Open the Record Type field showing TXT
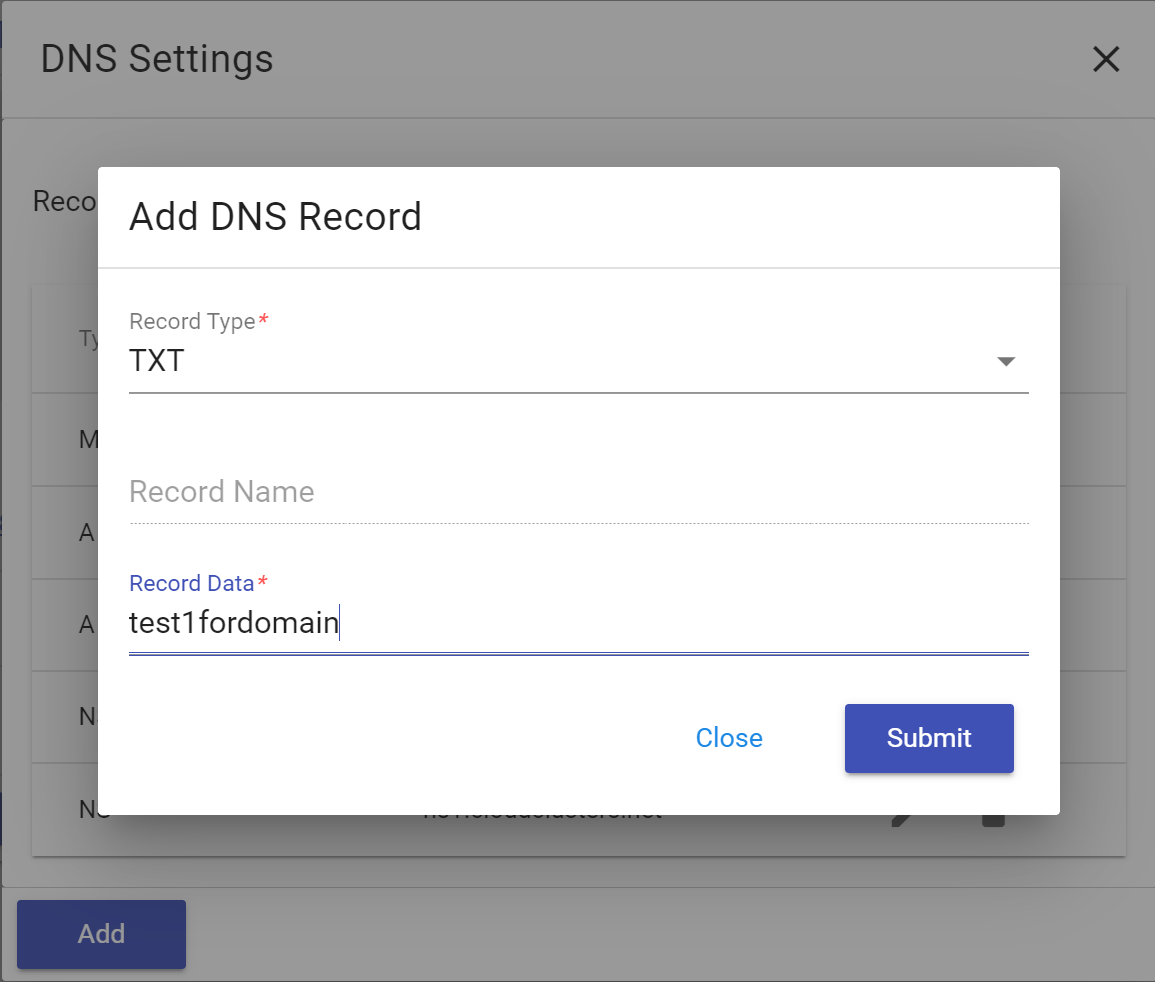This screenshot has width=1155, height=982. 560,361
